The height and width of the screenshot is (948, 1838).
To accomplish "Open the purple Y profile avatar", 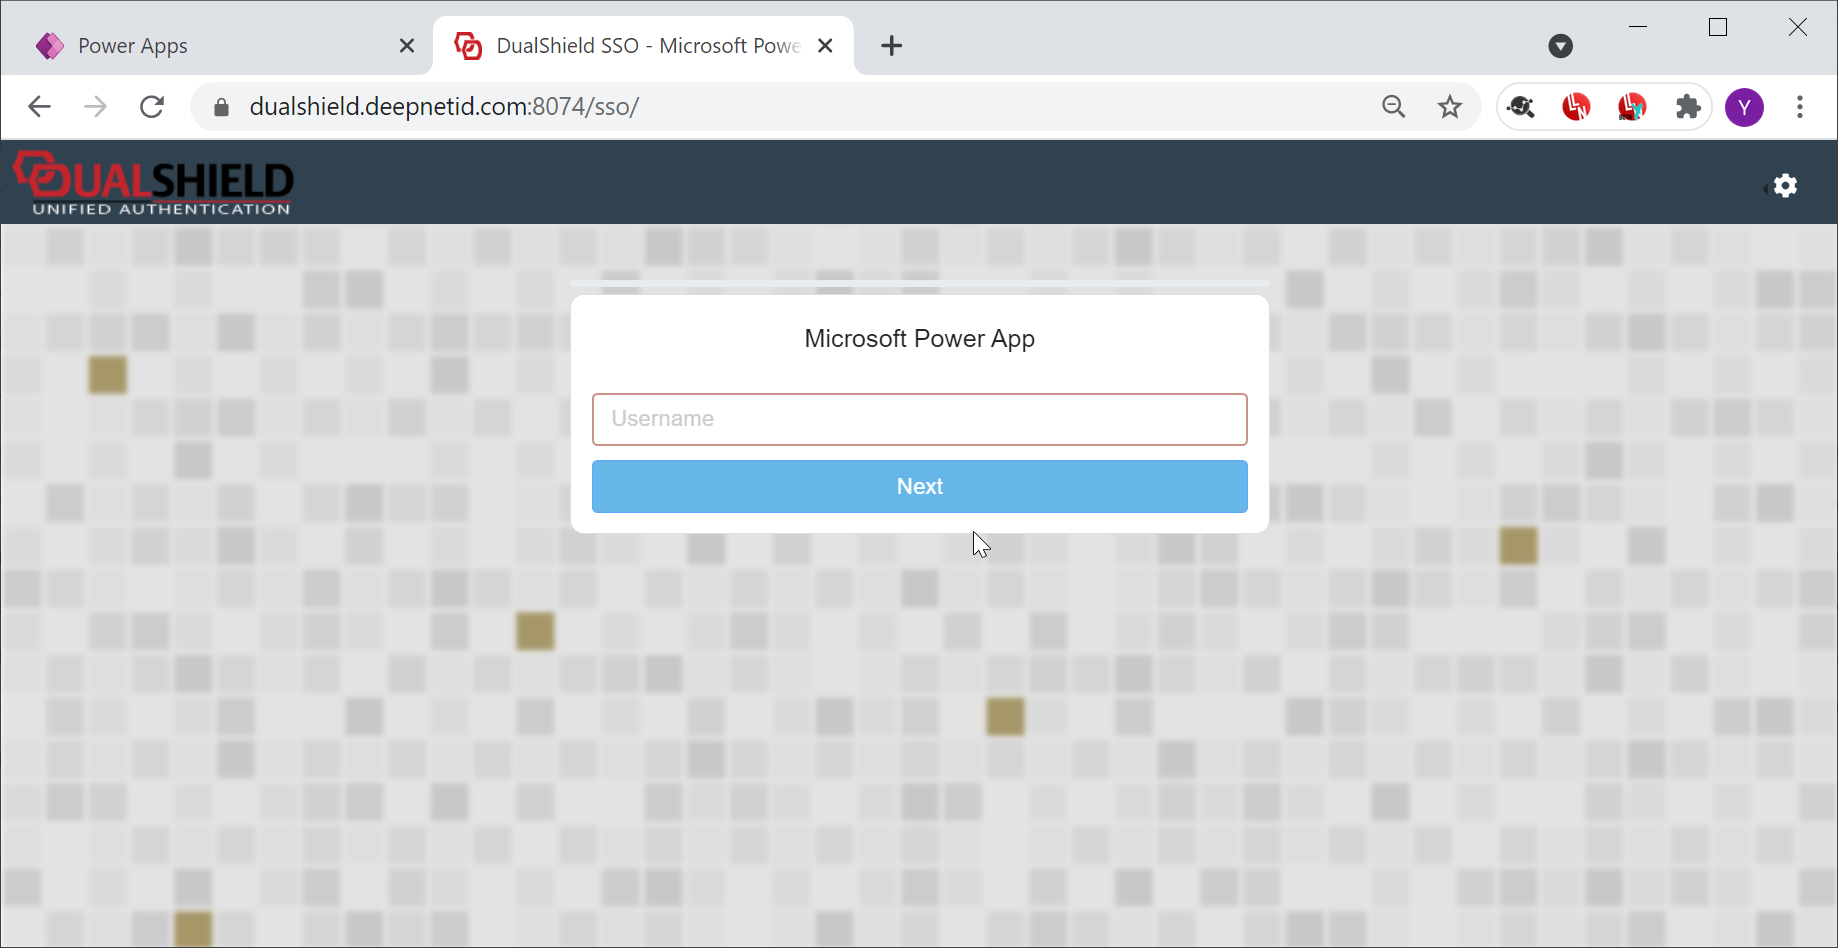I will [1744, 107].
